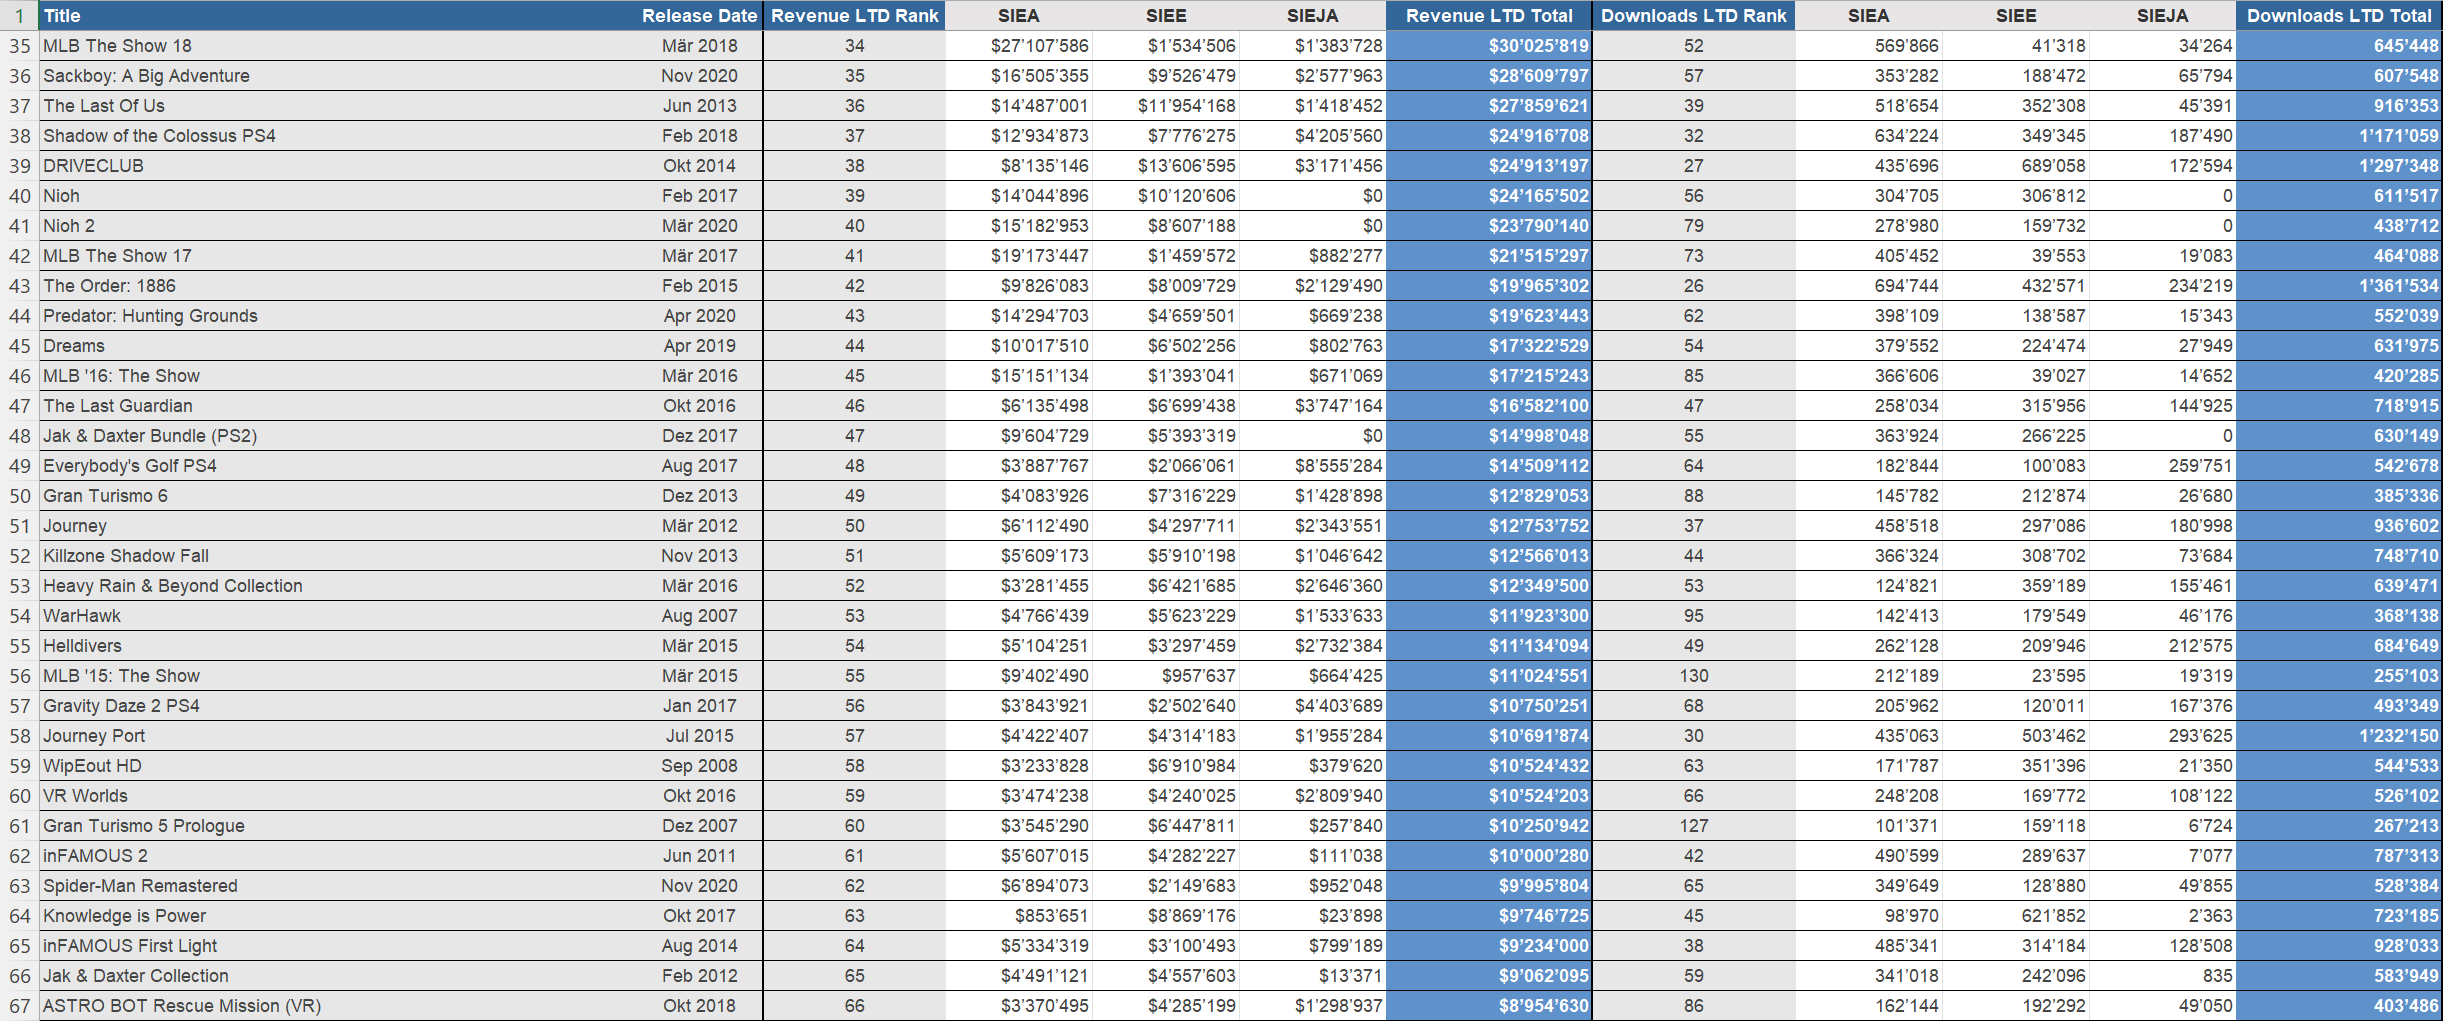
Task: Click Jak & Daxter Collection cell
Action: click(x=338, y=976)
